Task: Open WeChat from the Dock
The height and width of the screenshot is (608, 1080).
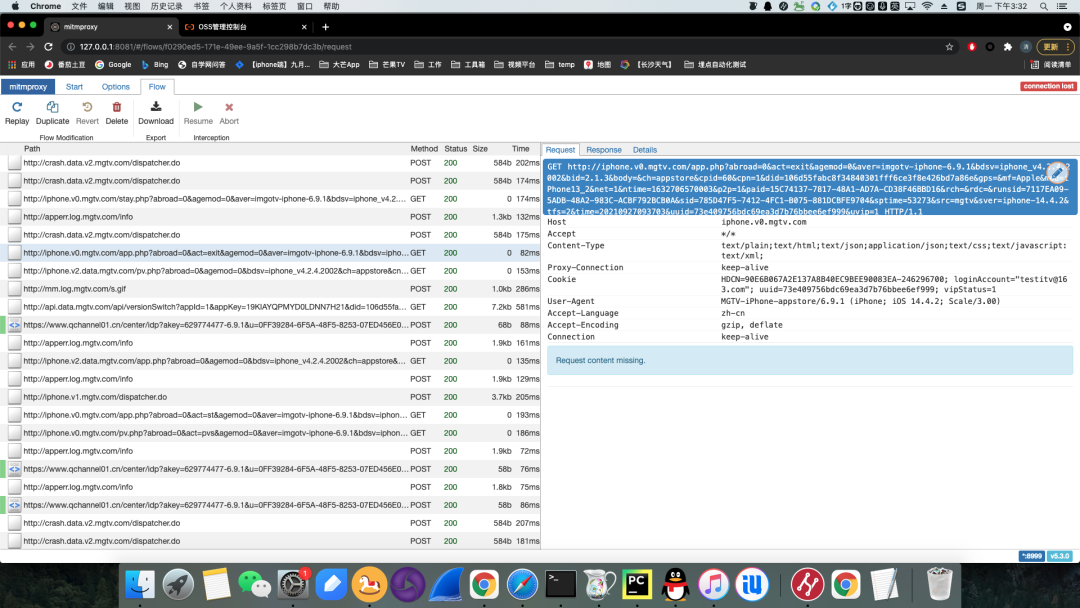Action: (x=254, y=585)
